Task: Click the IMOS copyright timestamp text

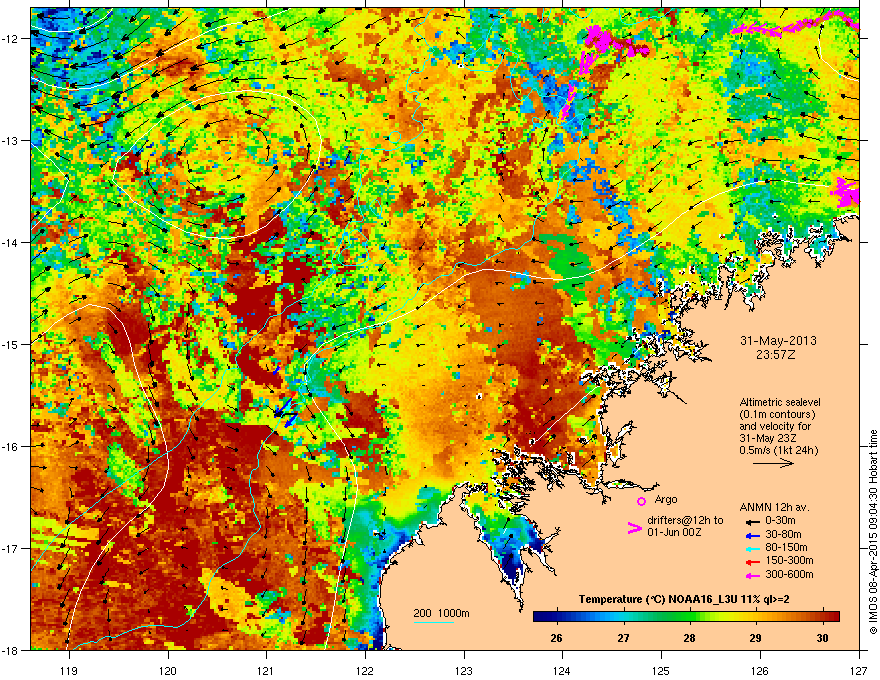Action: point(873,532)
